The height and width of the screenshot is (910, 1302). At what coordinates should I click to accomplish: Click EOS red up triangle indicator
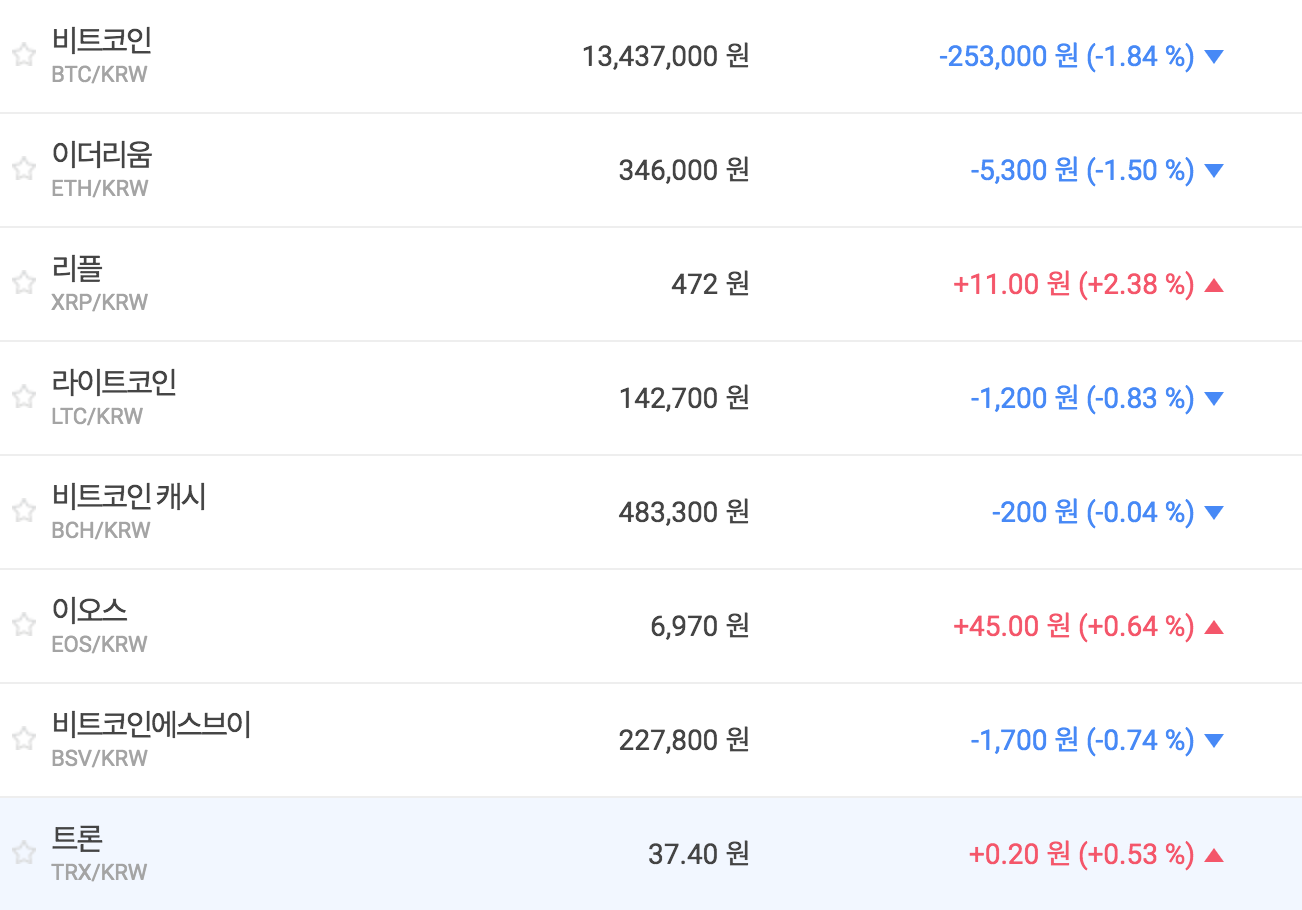pos(1214,627)
